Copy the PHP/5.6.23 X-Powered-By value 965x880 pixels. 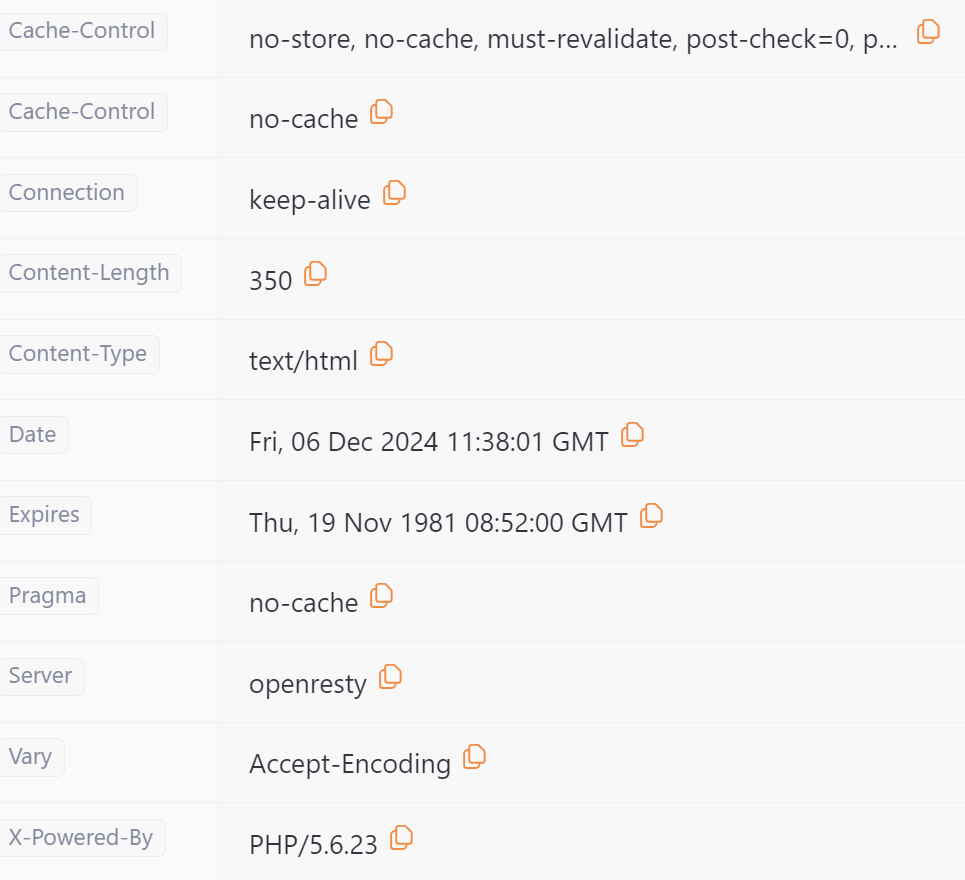[x=401, y=838]
